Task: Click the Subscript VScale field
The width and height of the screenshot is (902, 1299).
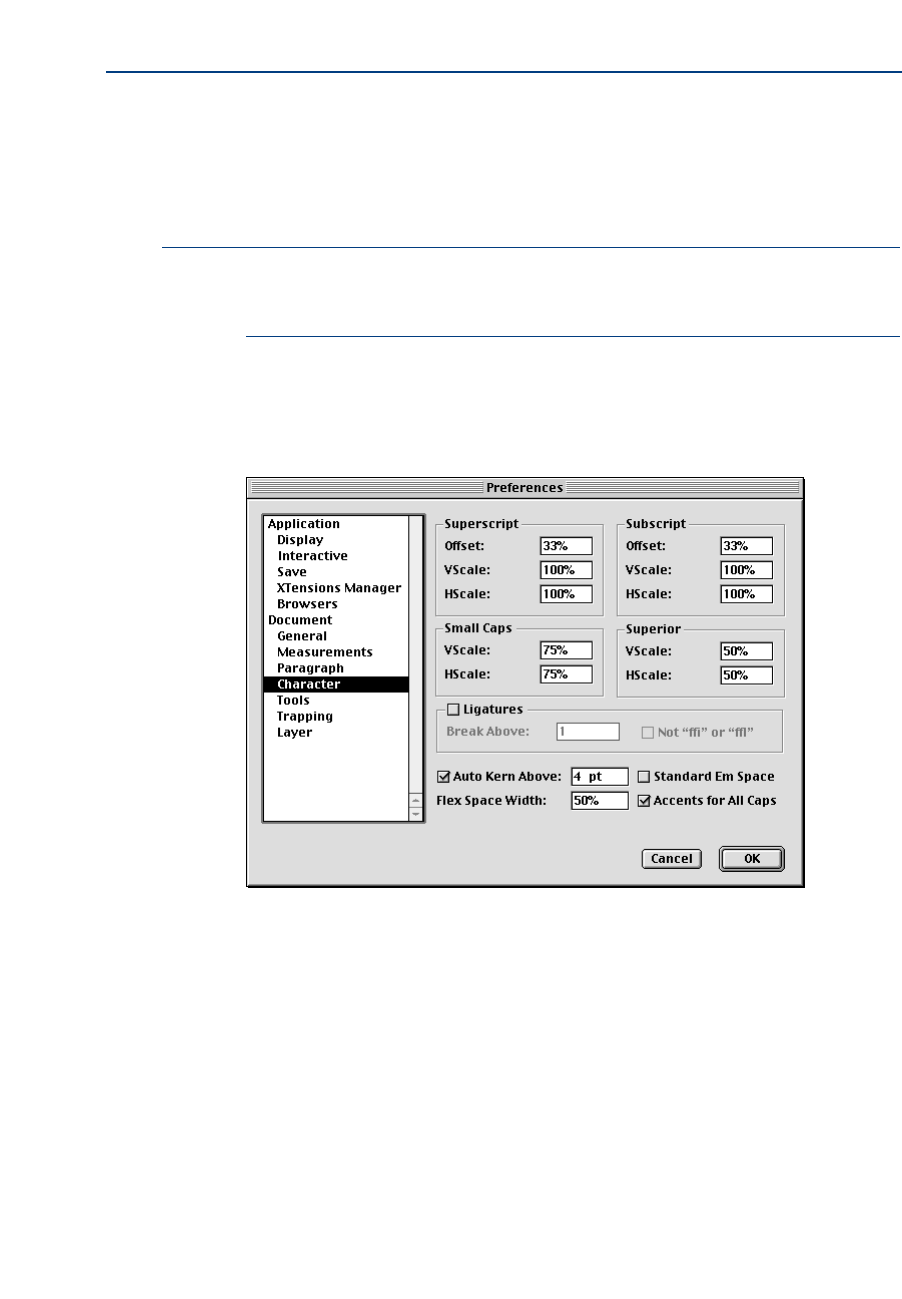Action: pyautogui.click(x=747, y=570)
